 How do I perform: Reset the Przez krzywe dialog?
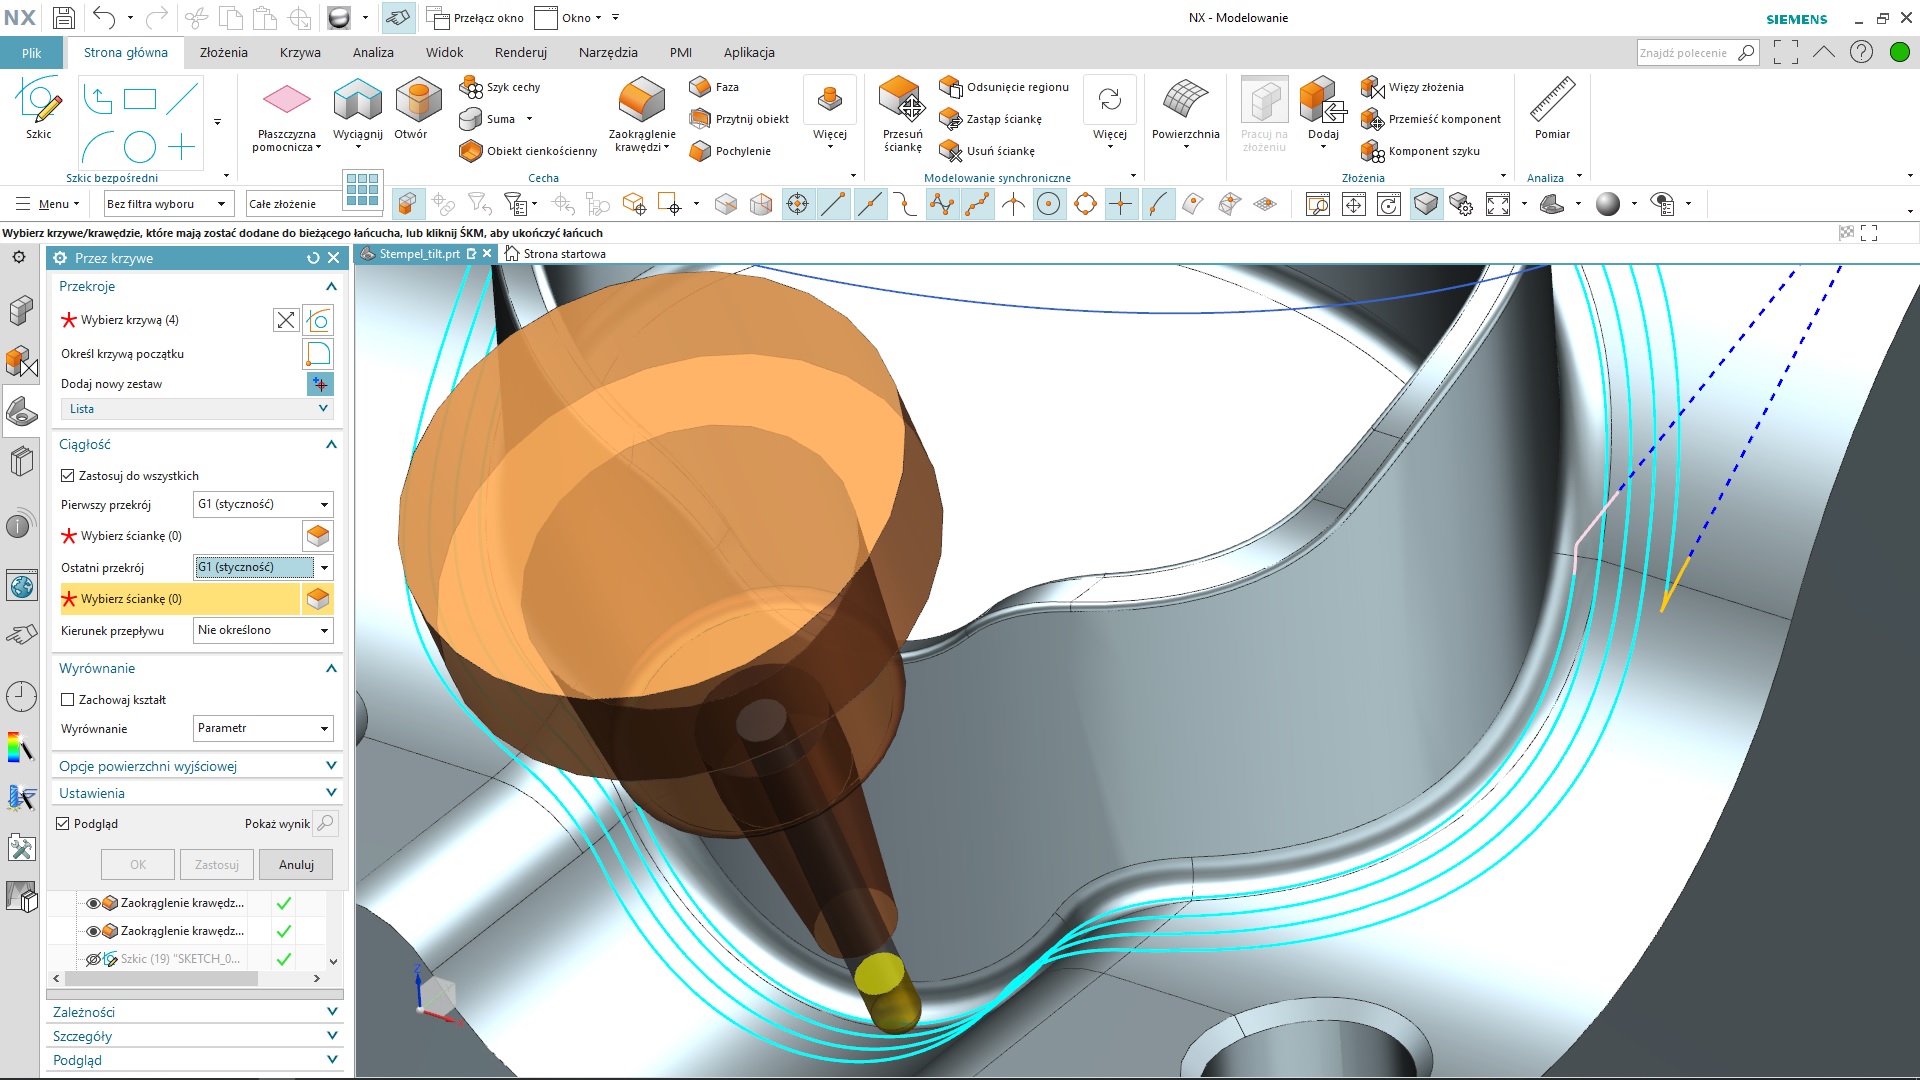point(313,258)
